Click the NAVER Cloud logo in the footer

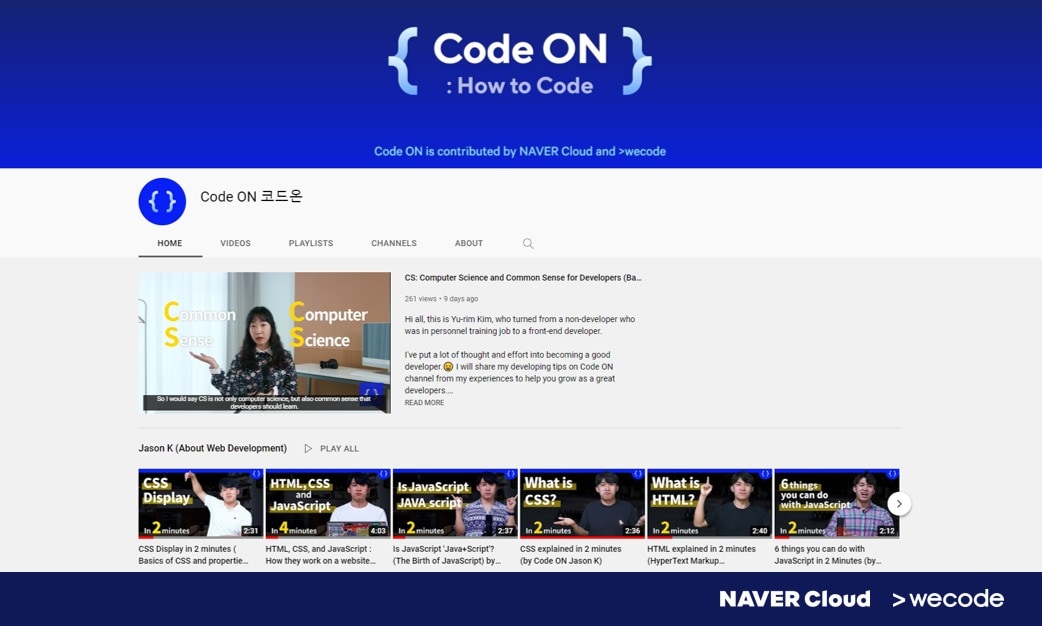tap(794, 599)
